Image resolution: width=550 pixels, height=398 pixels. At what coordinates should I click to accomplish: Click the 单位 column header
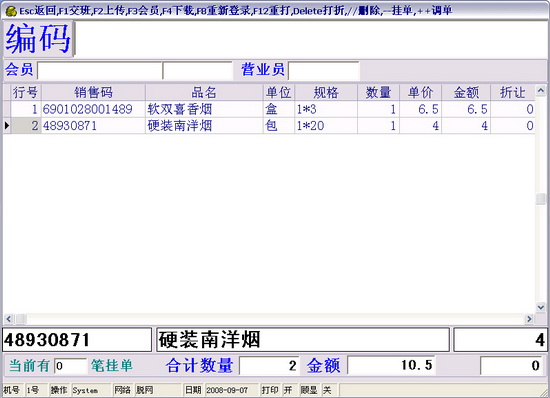coord(279,92)
